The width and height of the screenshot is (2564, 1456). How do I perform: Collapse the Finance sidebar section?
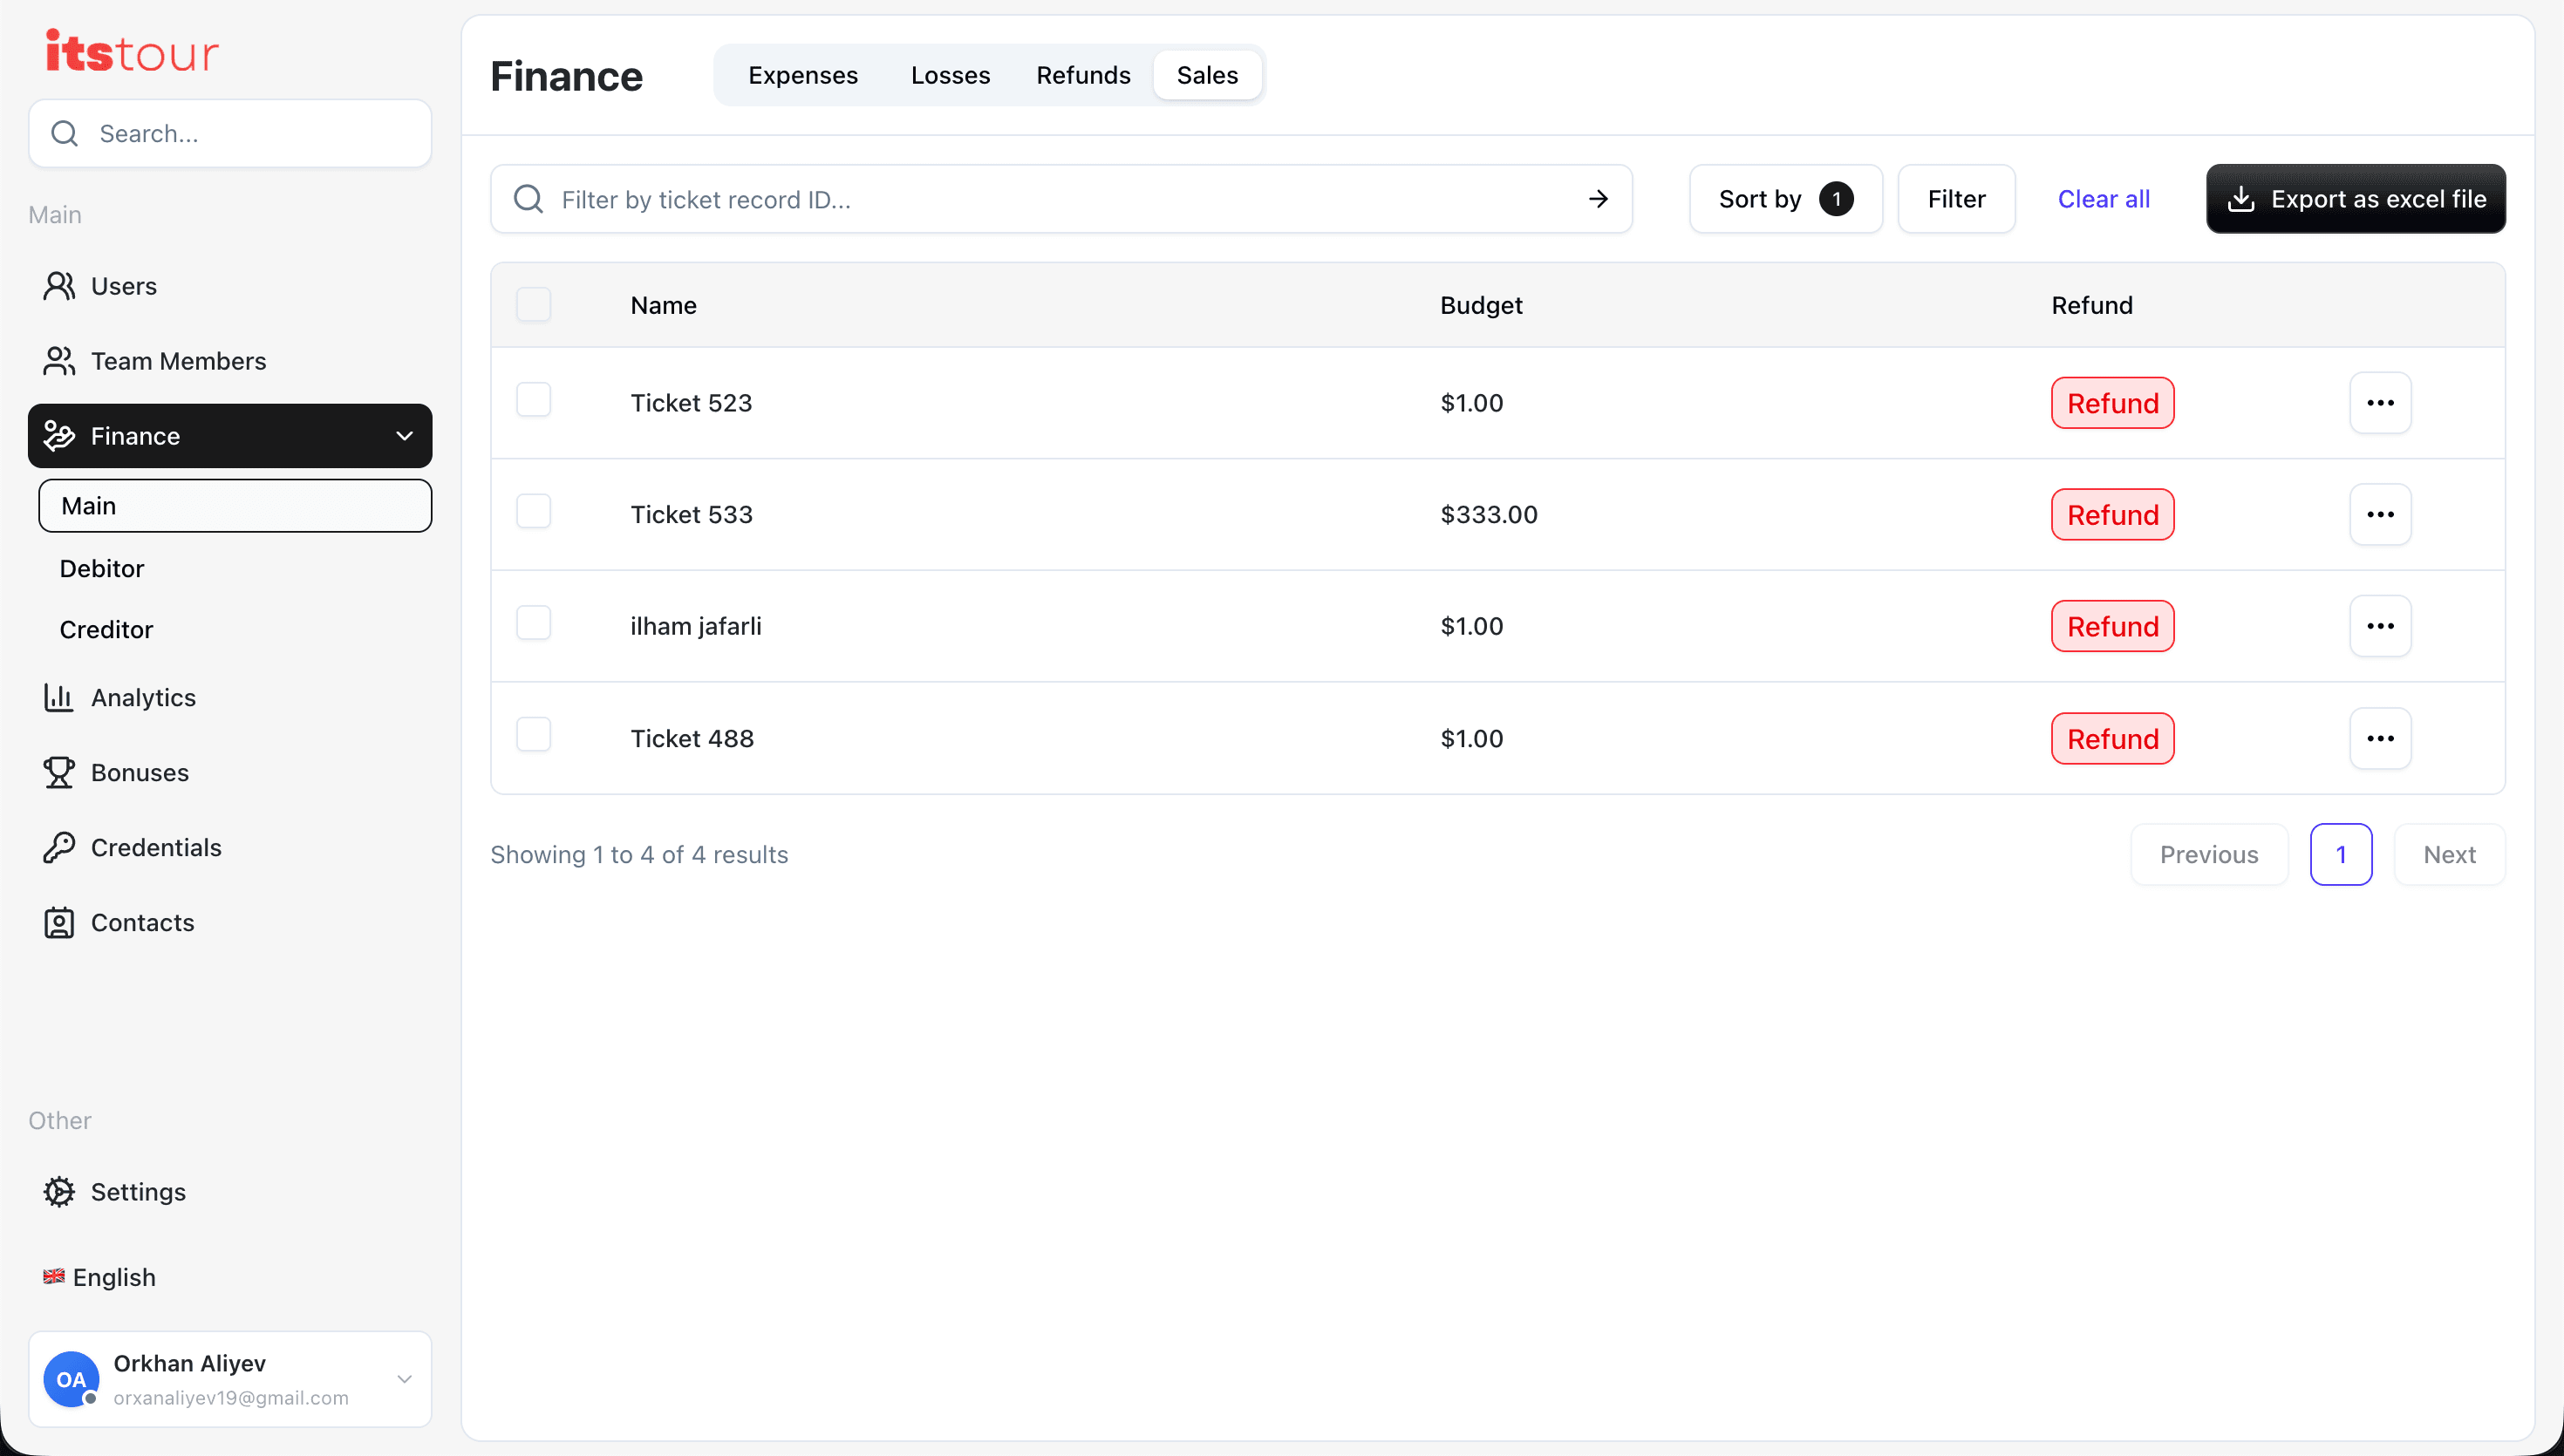[x=404, y=436]
